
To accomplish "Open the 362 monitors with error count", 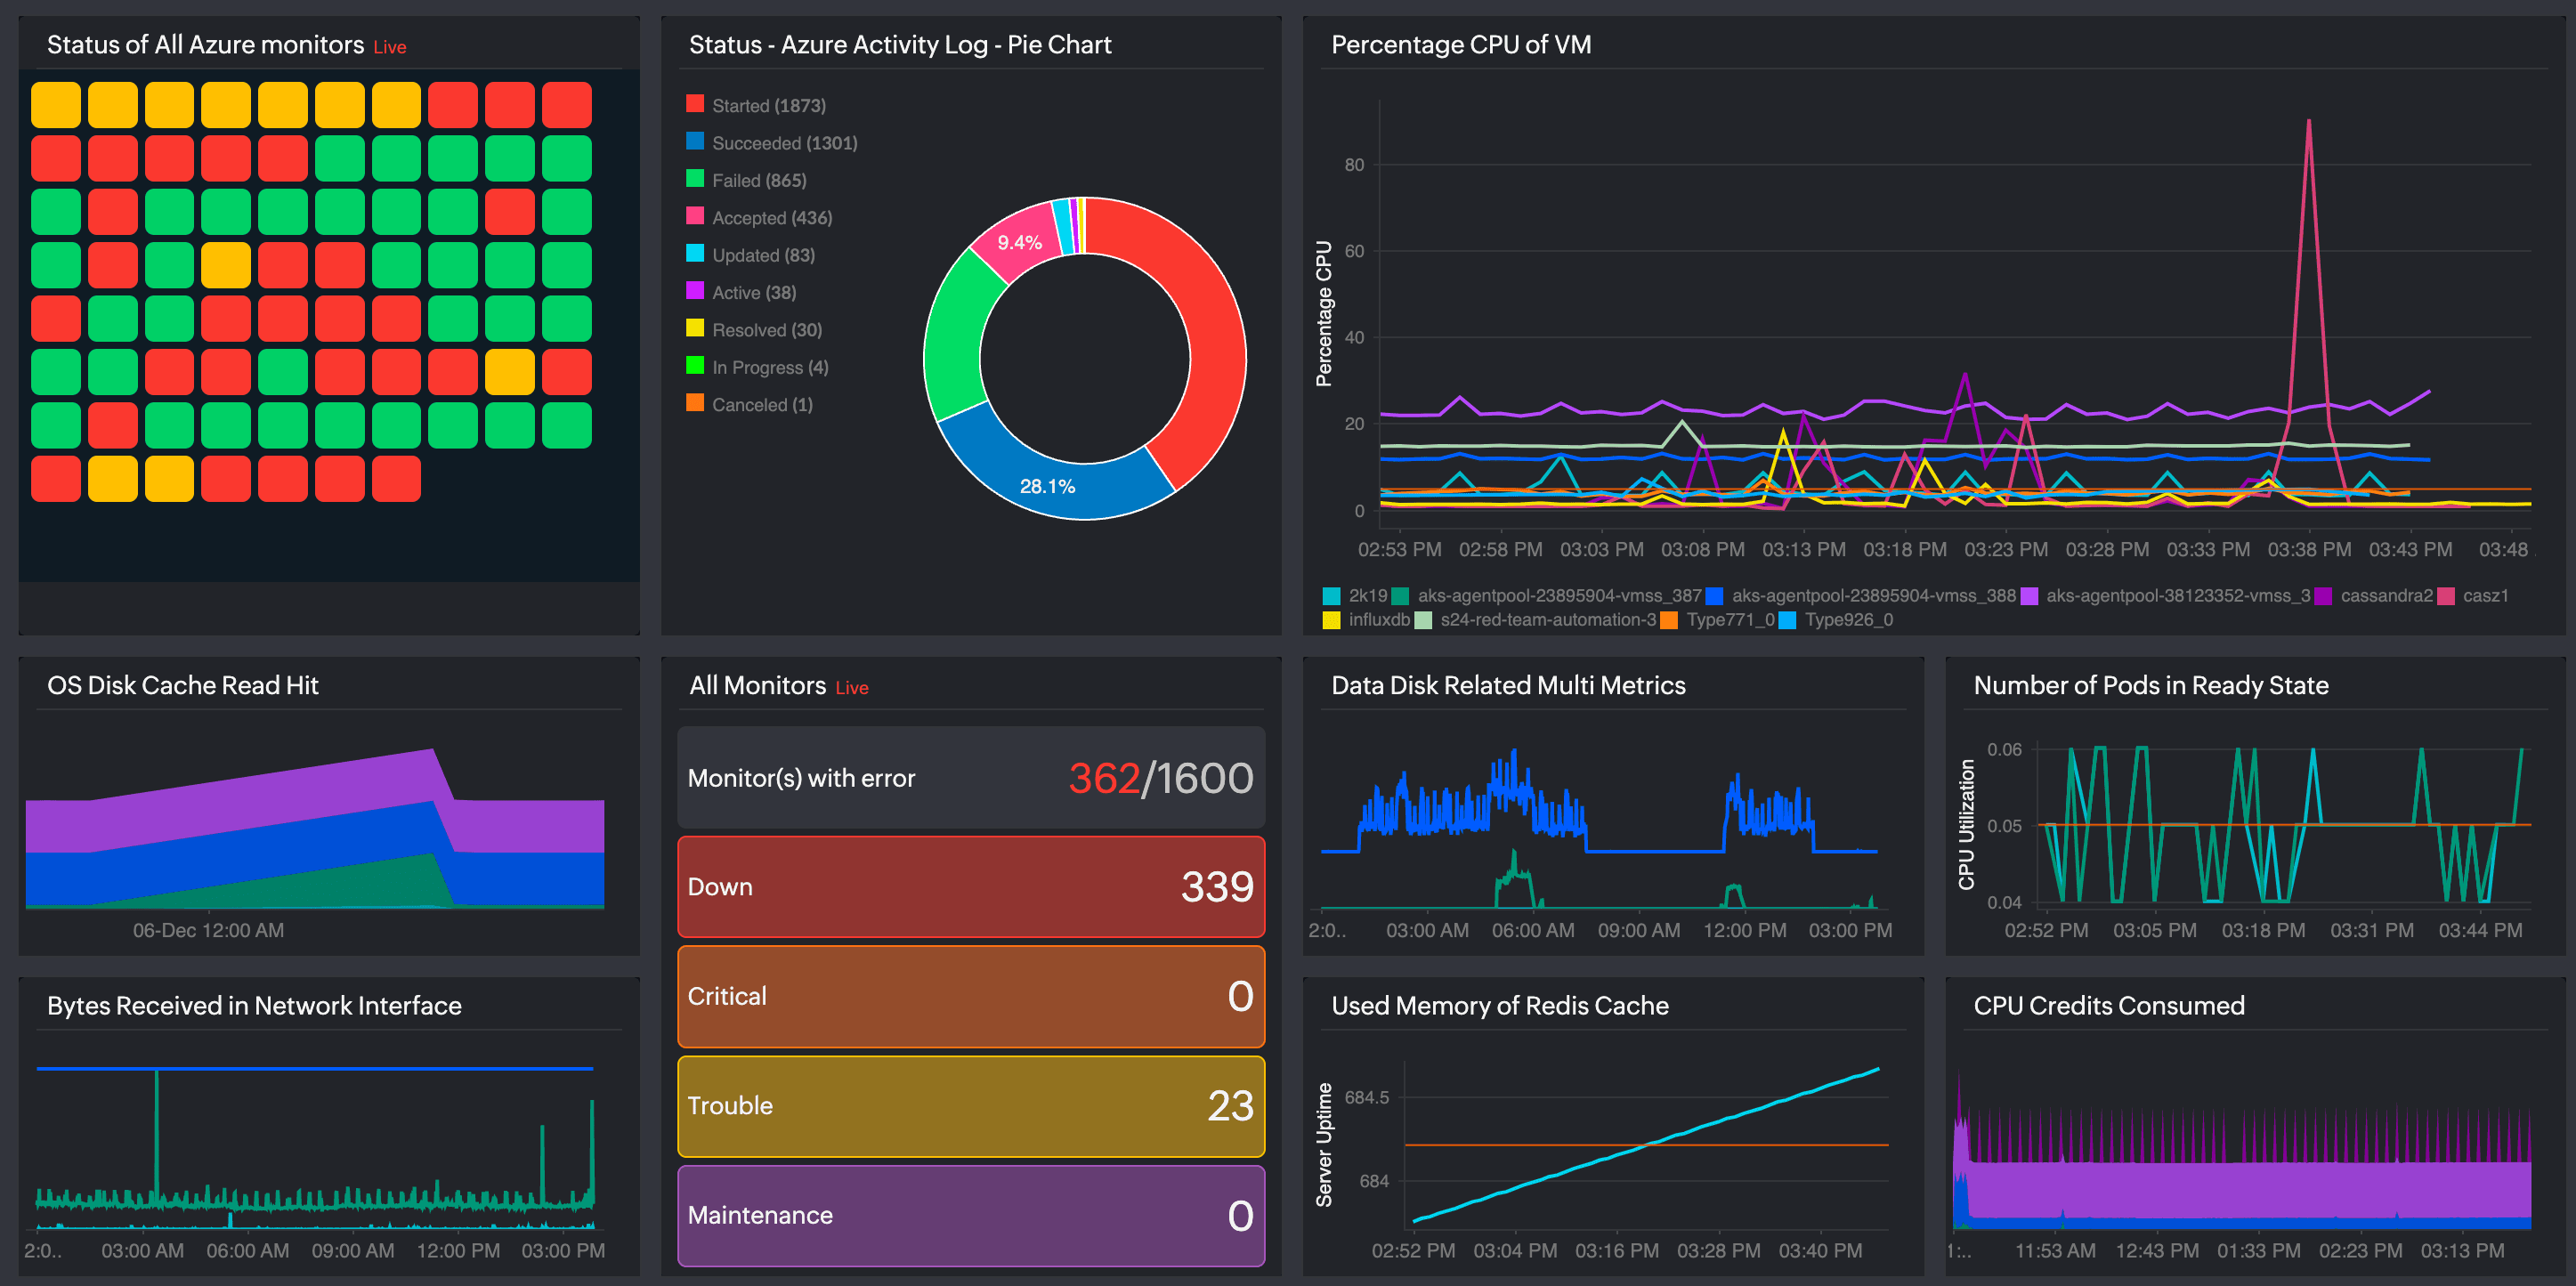I will point(1103,778).
